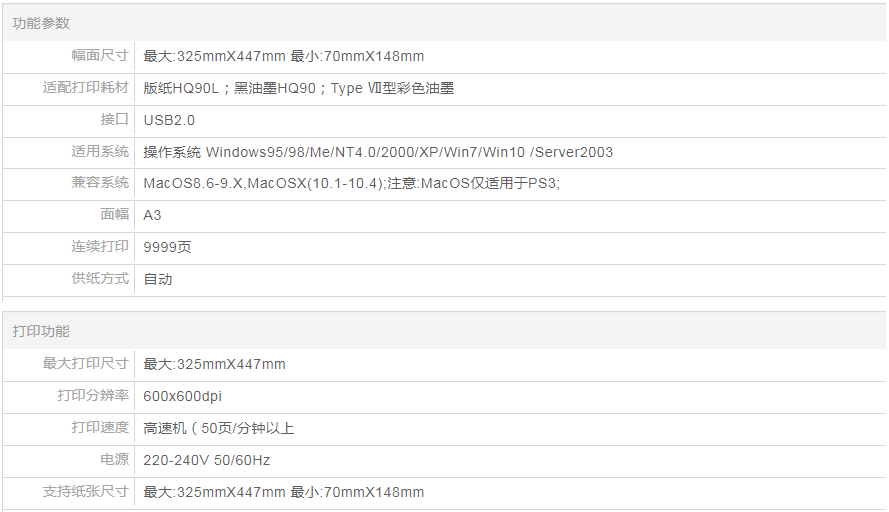
Task: Click the 适用系统 row label
Action: point(100,152)
